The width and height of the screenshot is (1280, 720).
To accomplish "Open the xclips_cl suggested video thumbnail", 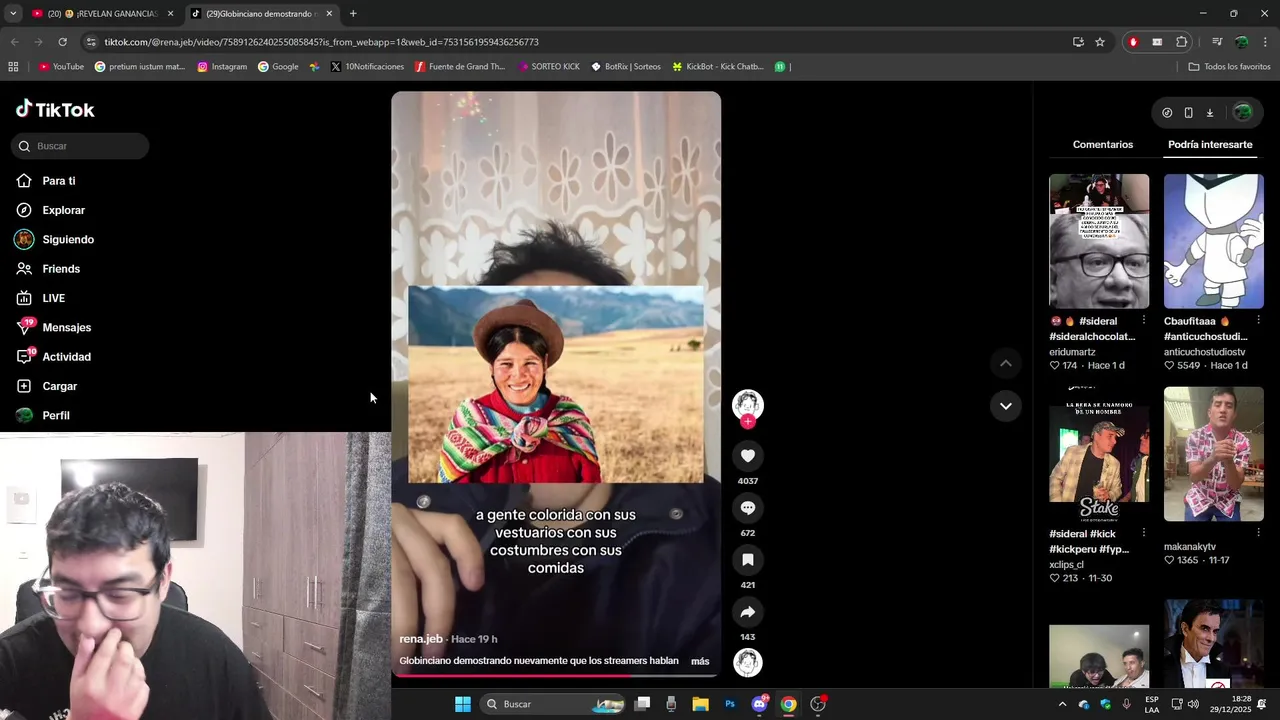I will tap(1099, 454).
